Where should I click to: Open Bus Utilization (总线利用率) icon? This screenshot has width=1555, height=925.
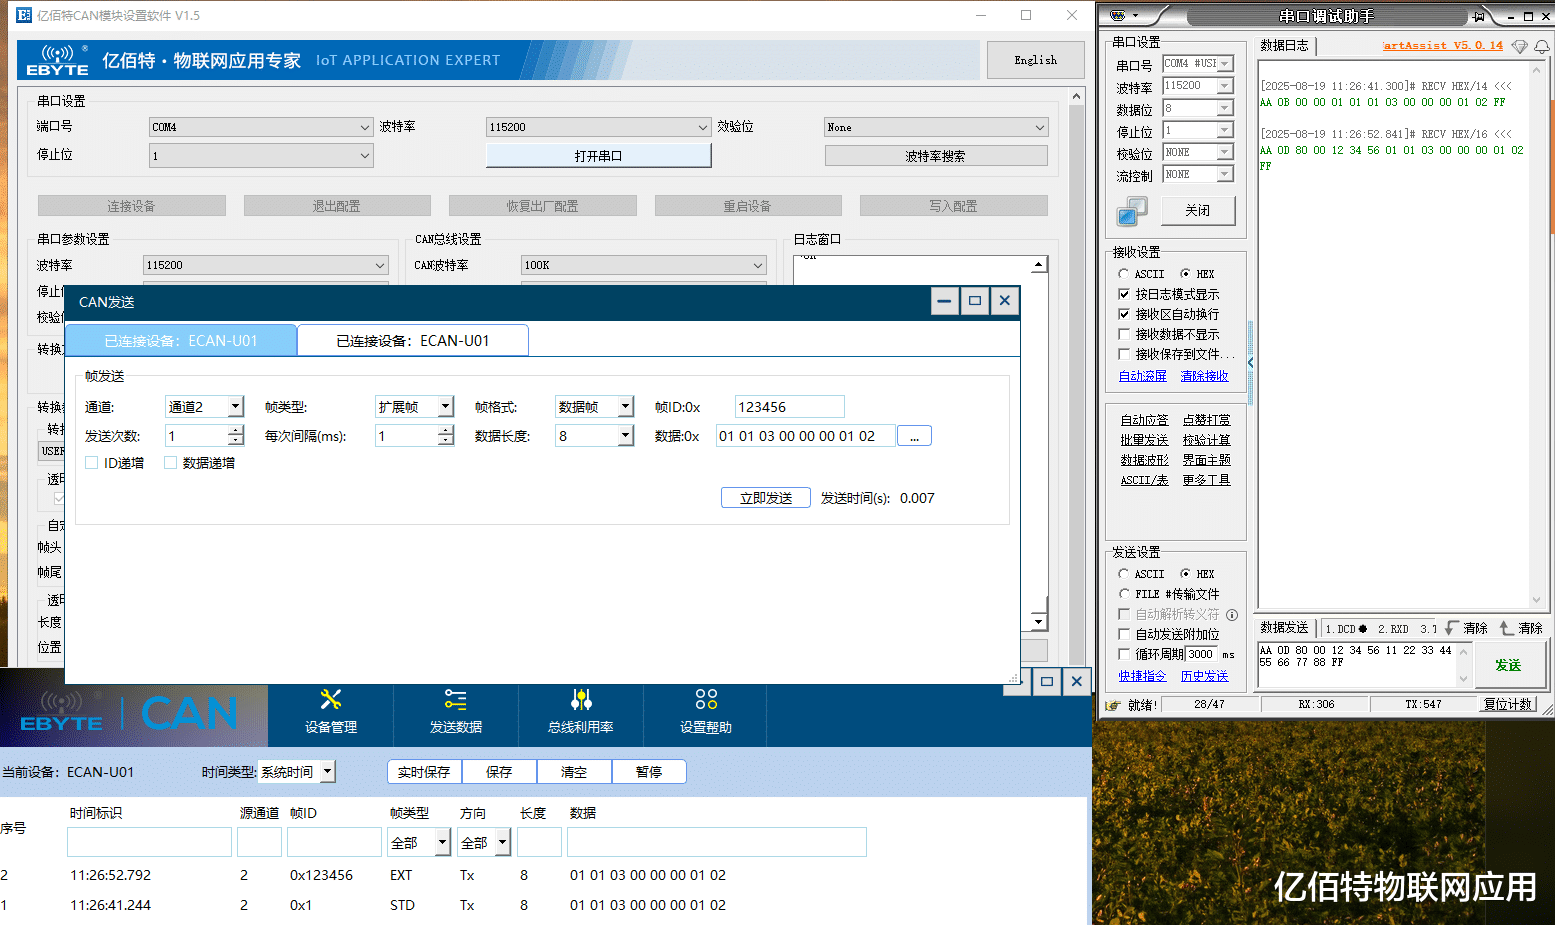[x=581, y=699]
